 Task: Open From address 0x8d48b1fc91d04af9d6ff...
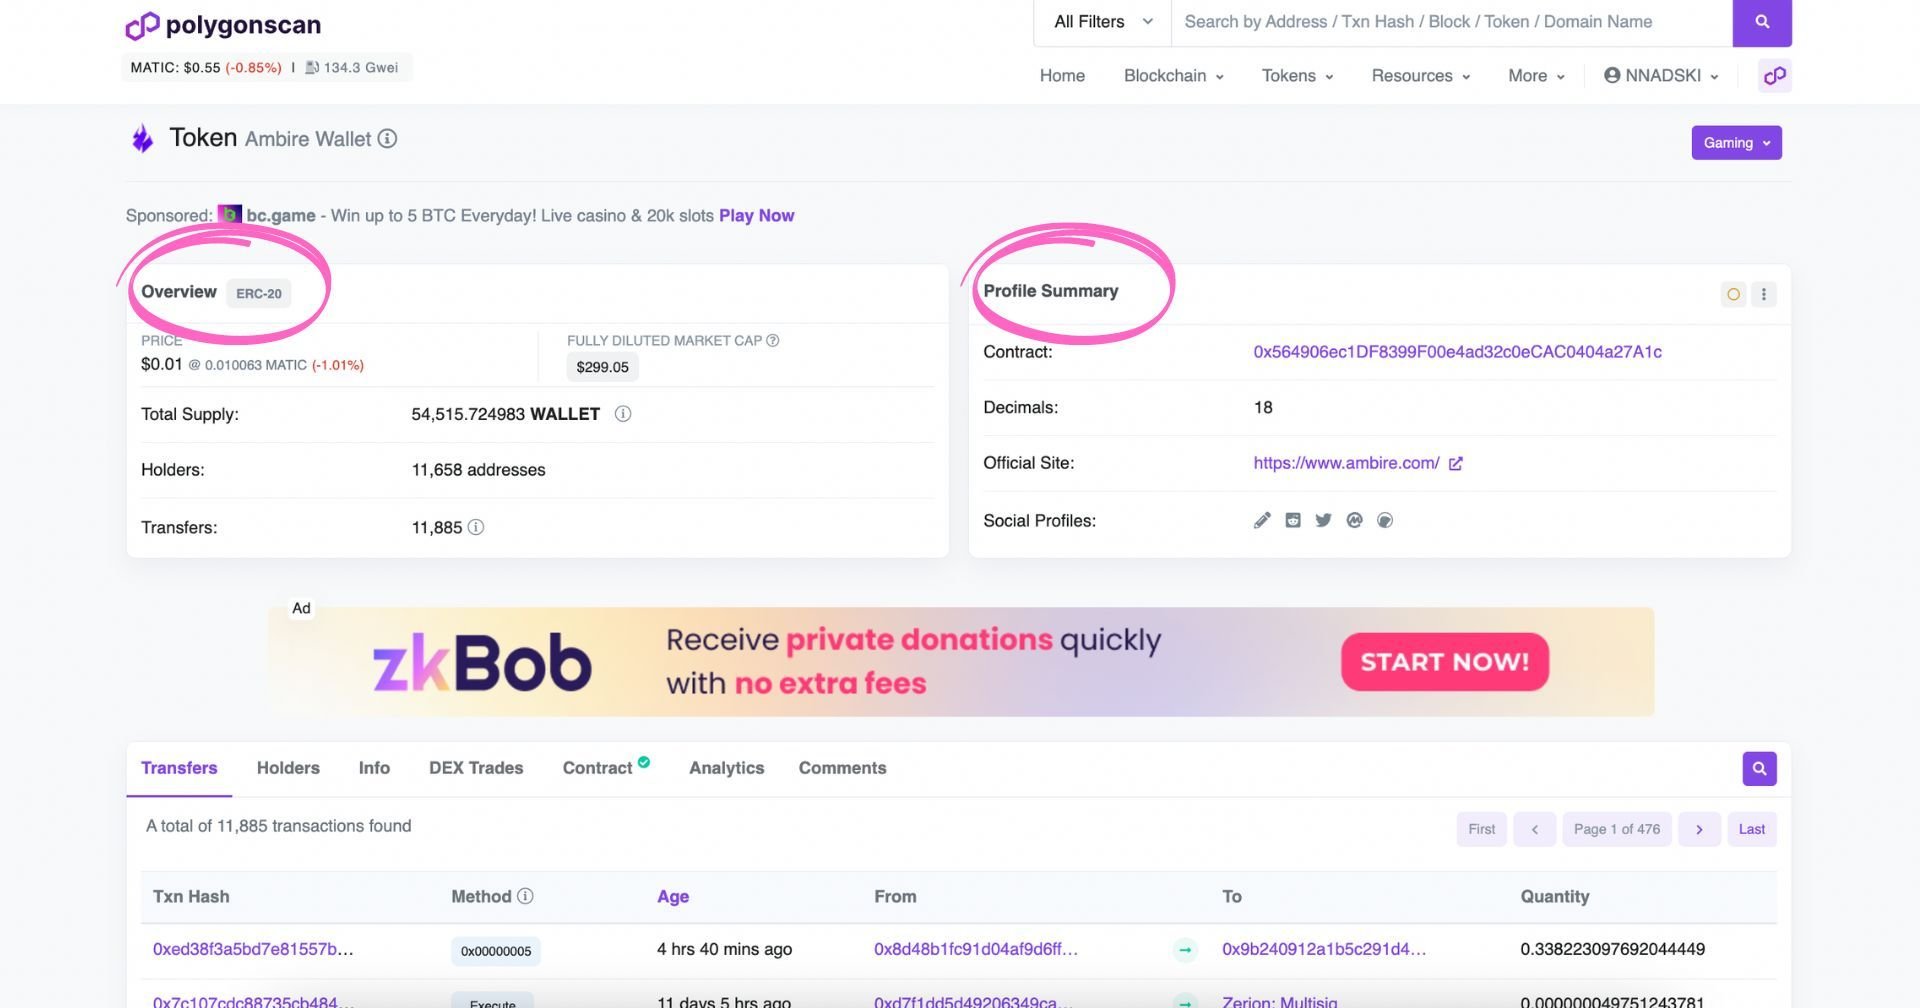click(976, 949)
